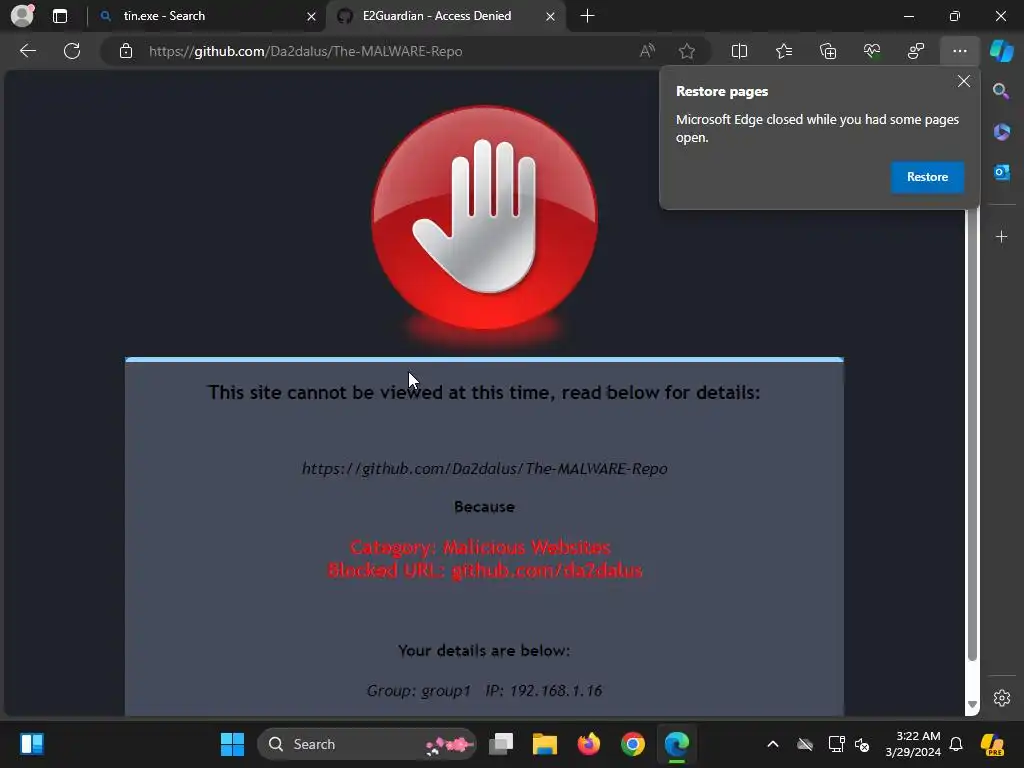
Task: Show hidden system tray icons
Action: (773, 744)
